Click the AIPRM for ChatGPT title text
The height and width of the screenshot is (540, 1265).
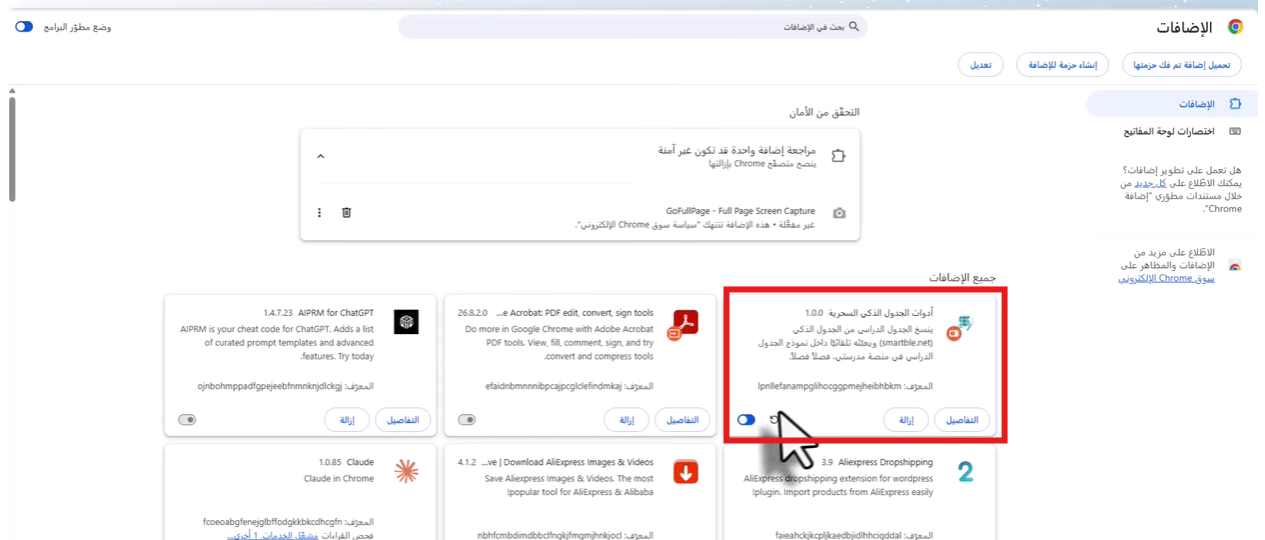click(x=338, y=313)
